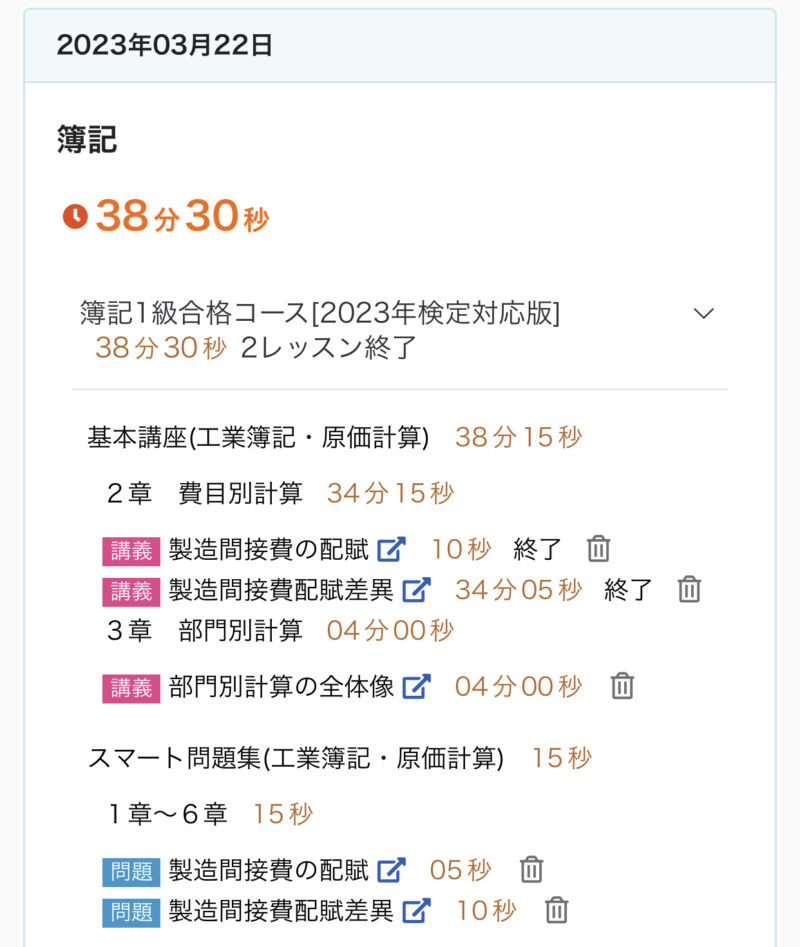Open external link for 製造間接費配賦差異 problem

point(415,911)
